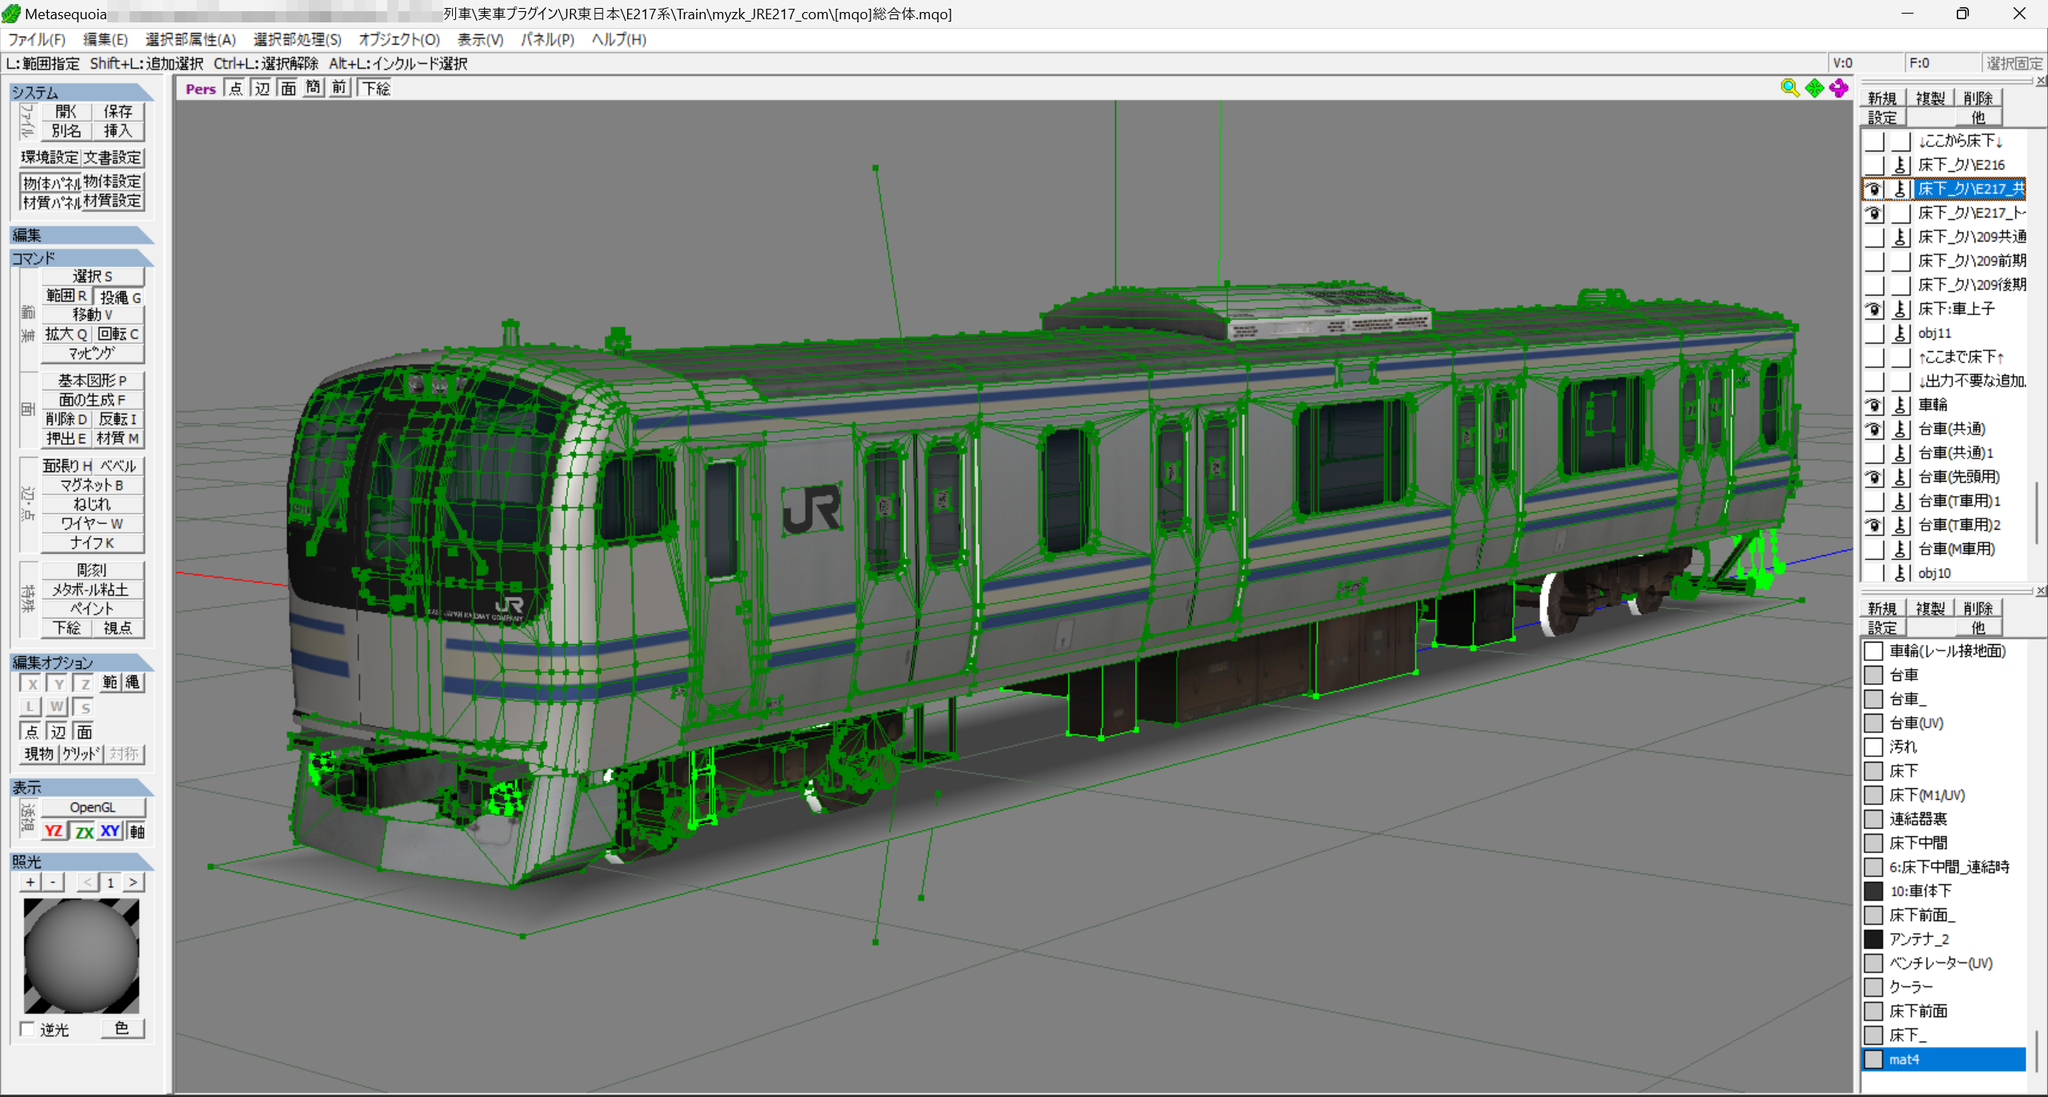The image size is (2048, 1097).
Task: Zoom view with the magnifier icon
Action: point(1789,88)
